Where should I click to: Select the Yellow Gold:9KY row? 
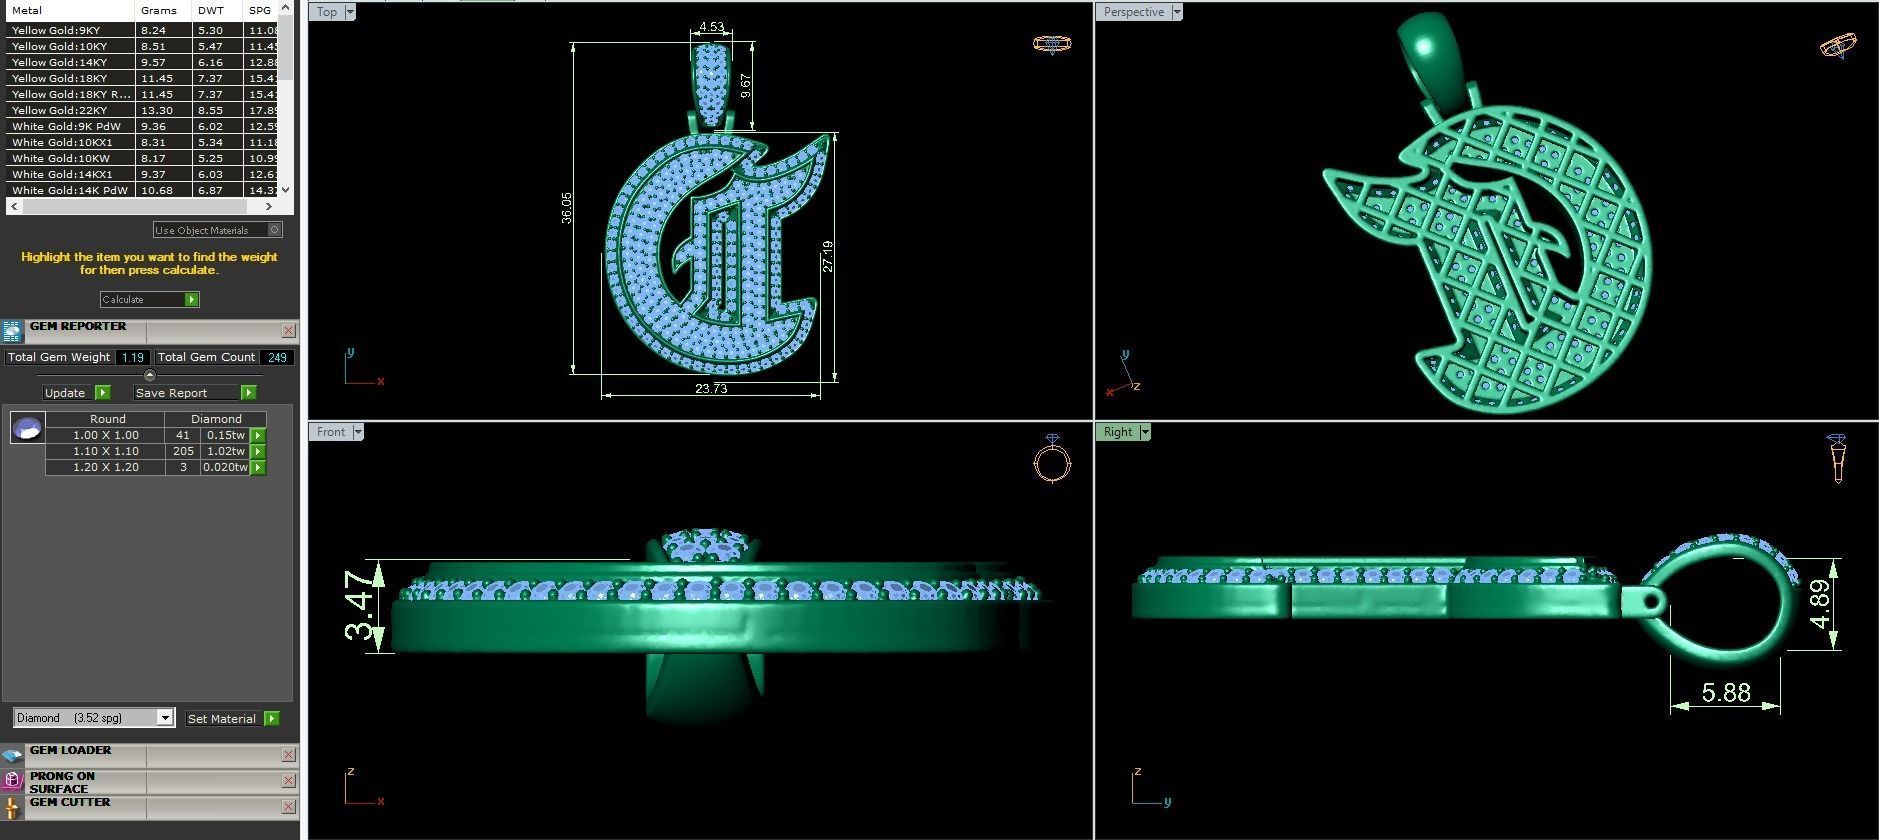point(142,30)
